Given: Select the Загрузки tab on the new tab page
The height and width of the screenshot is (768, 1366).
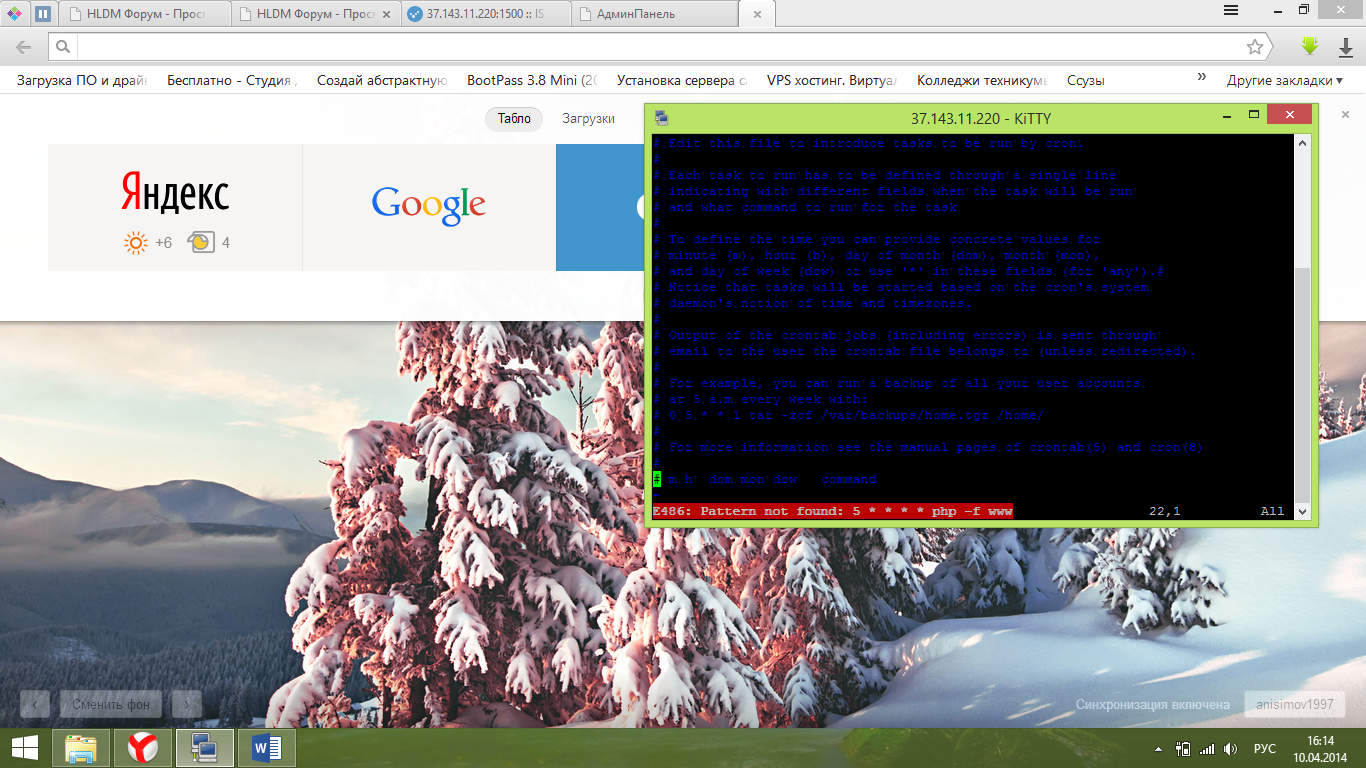Looking at the screenshot, I should [588, 118].
